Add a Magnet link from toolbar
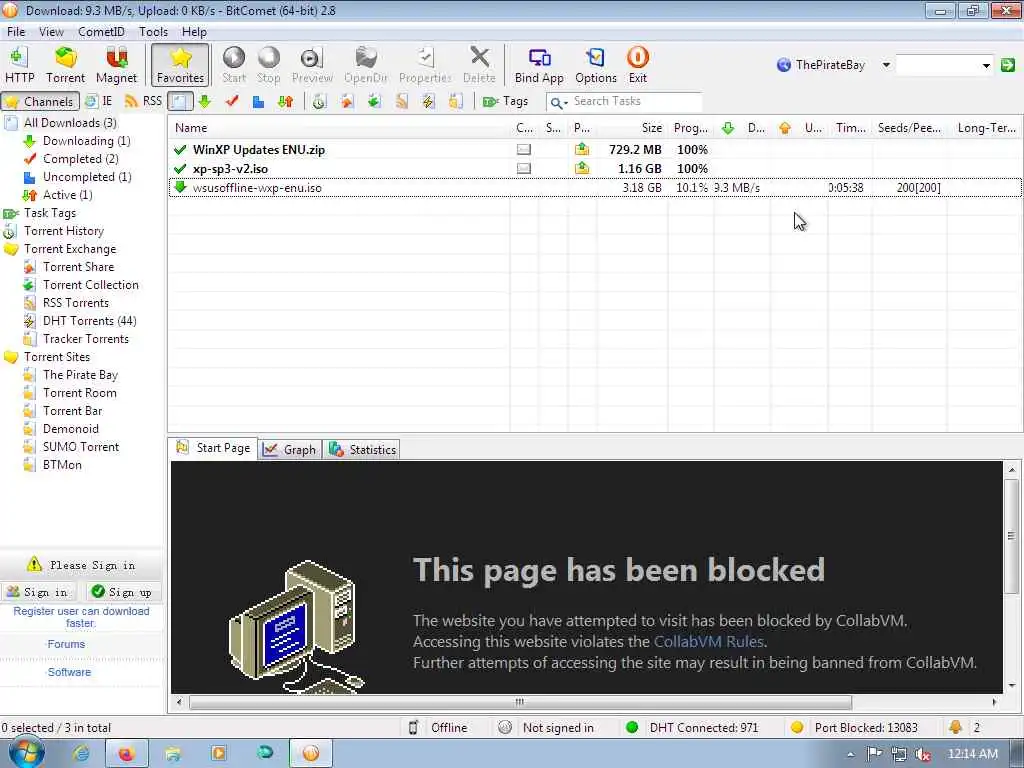Screen dimensions: 1024x768 [116, 65]
